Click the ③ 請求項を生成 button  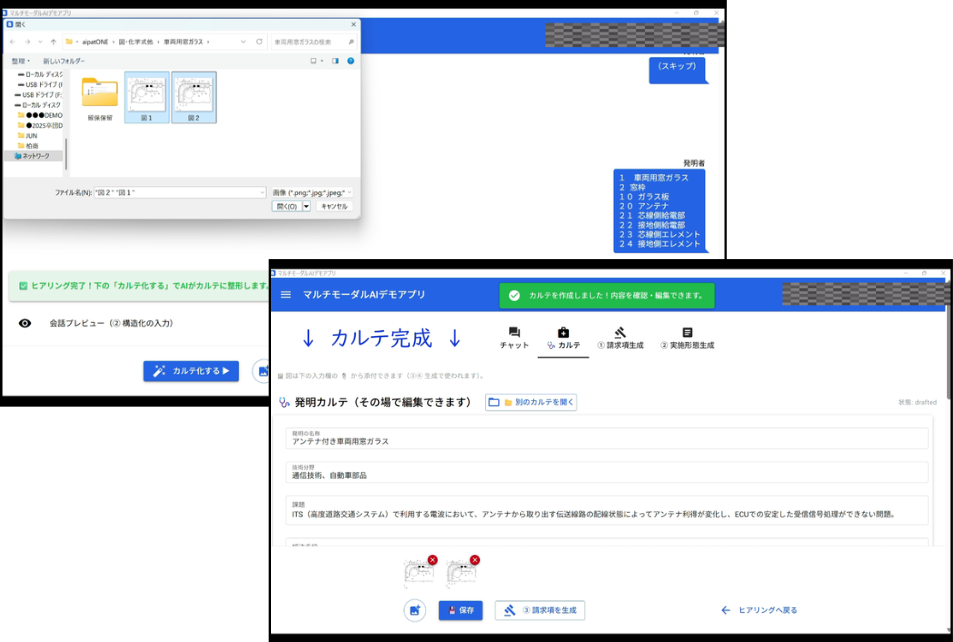540,610
